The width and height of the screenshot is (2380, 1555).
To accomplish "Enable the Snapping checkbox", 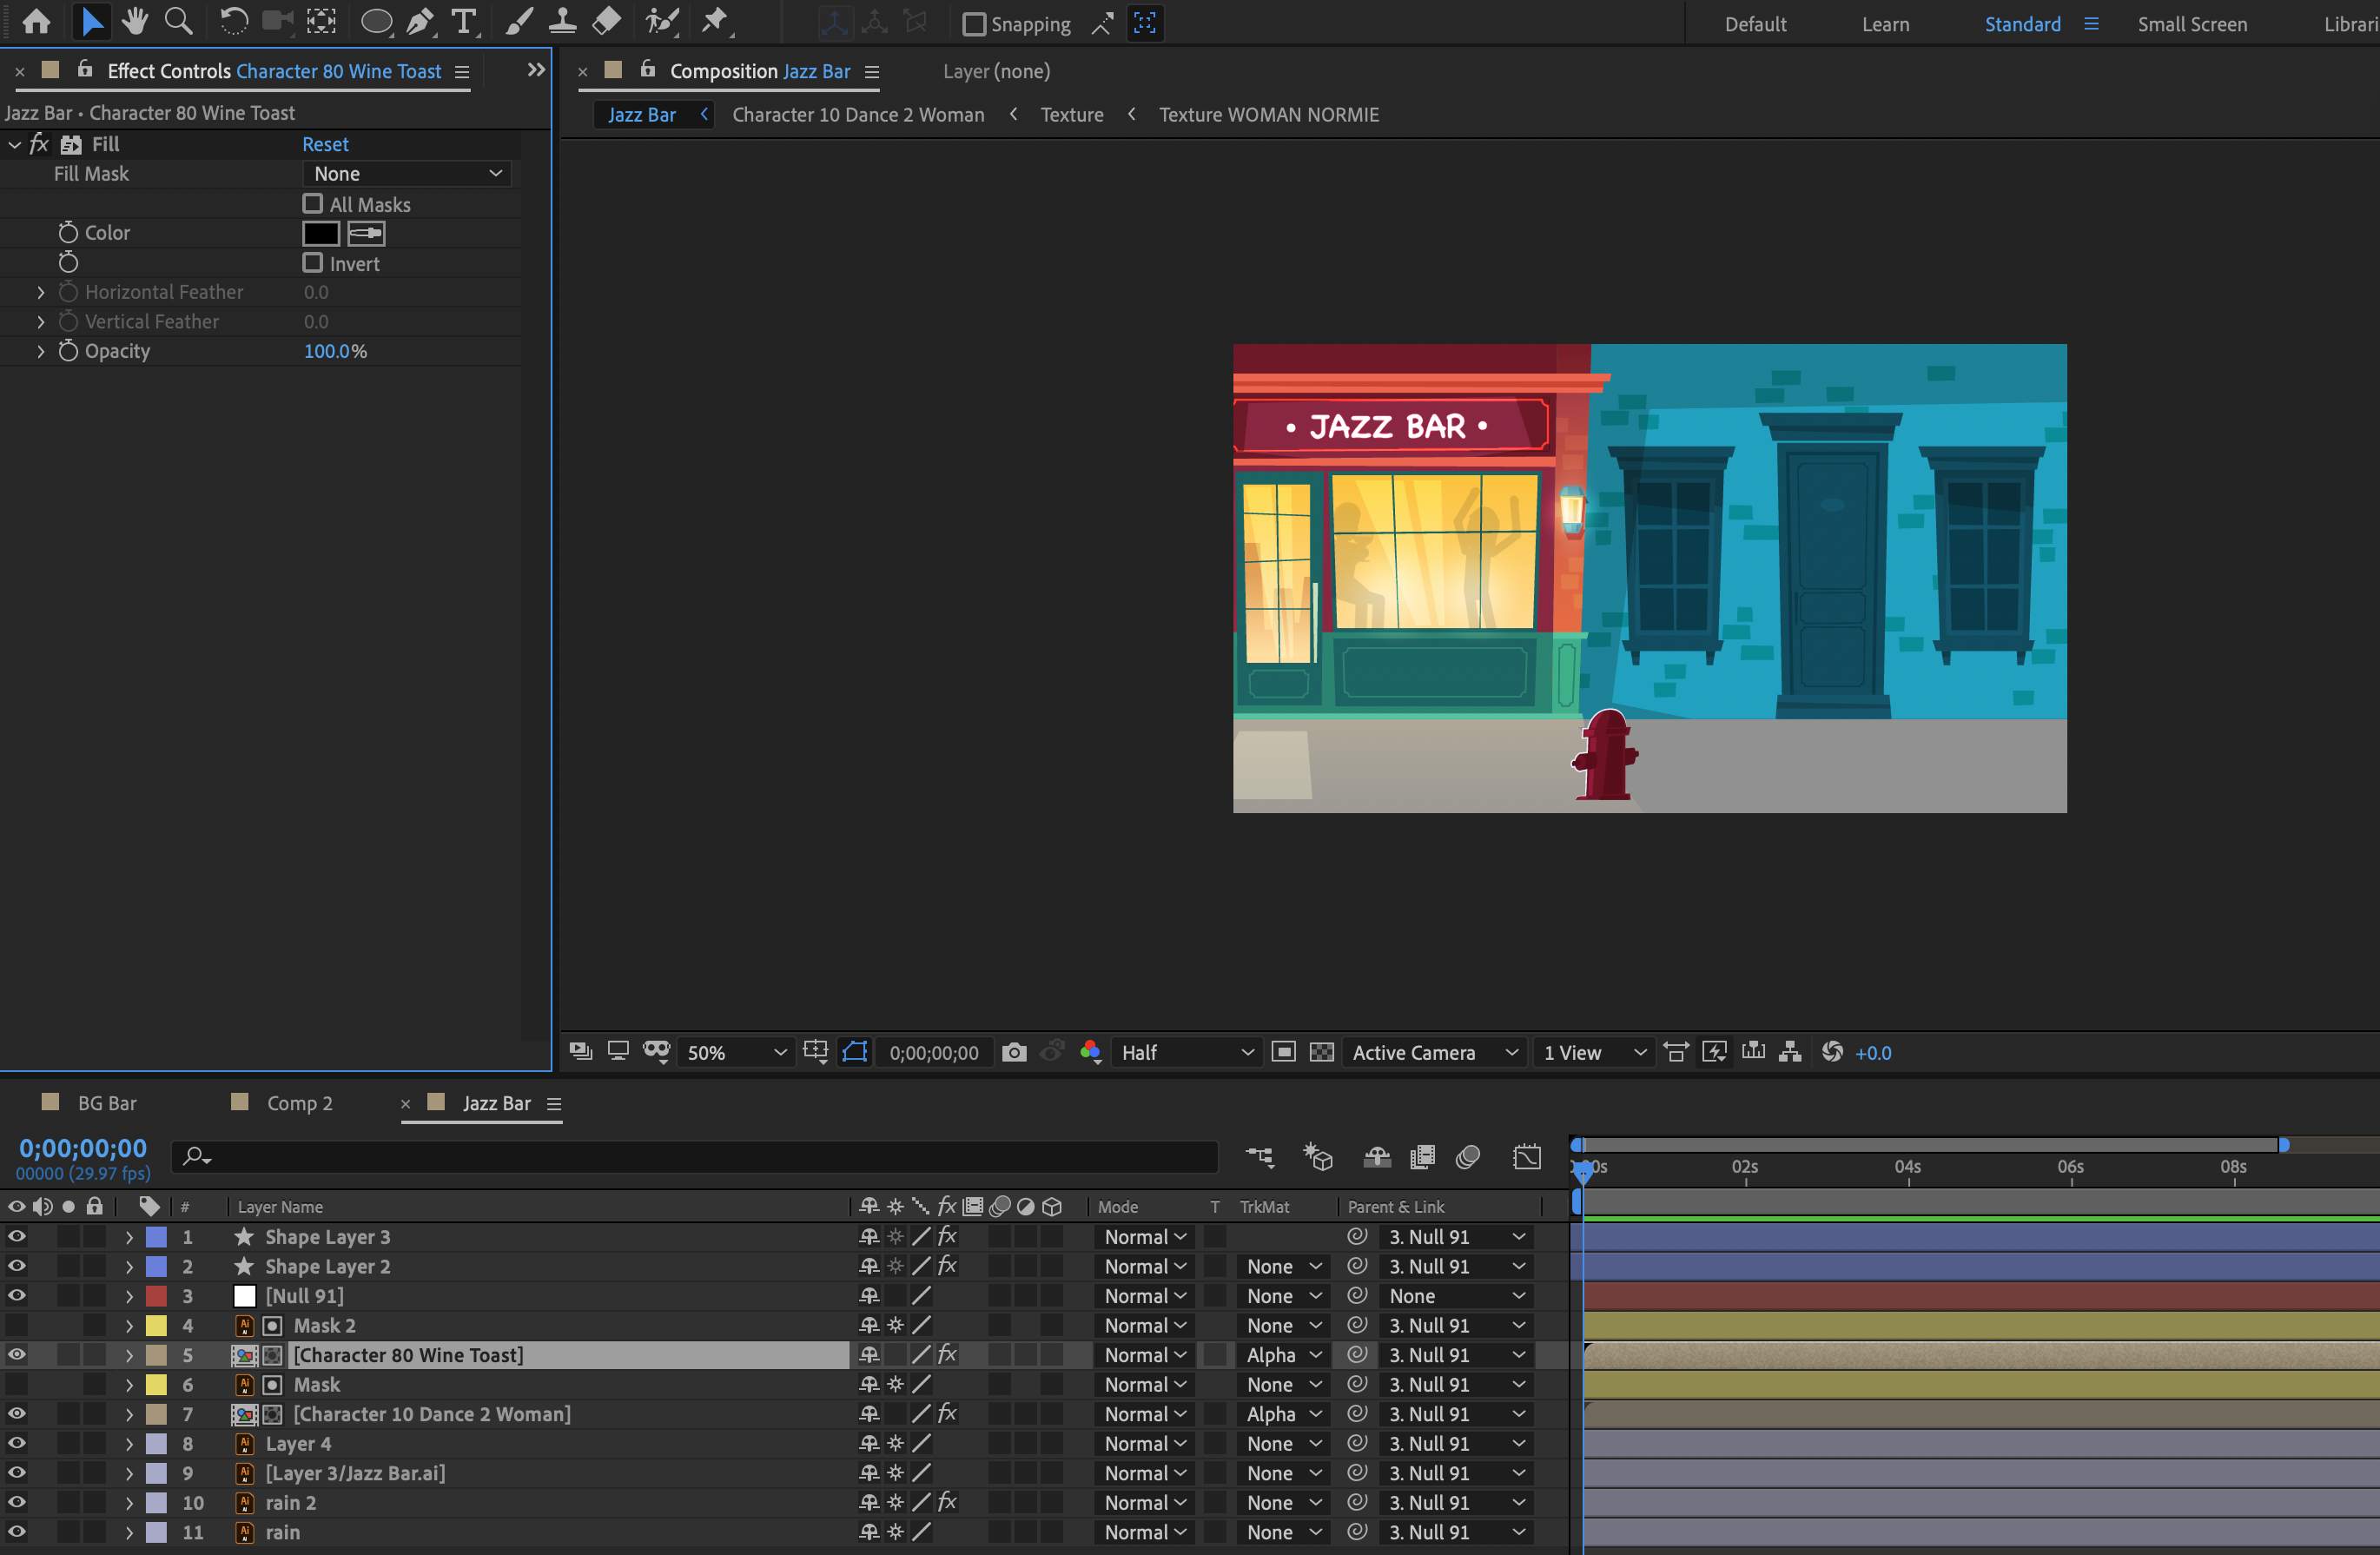I will point(974,24).
